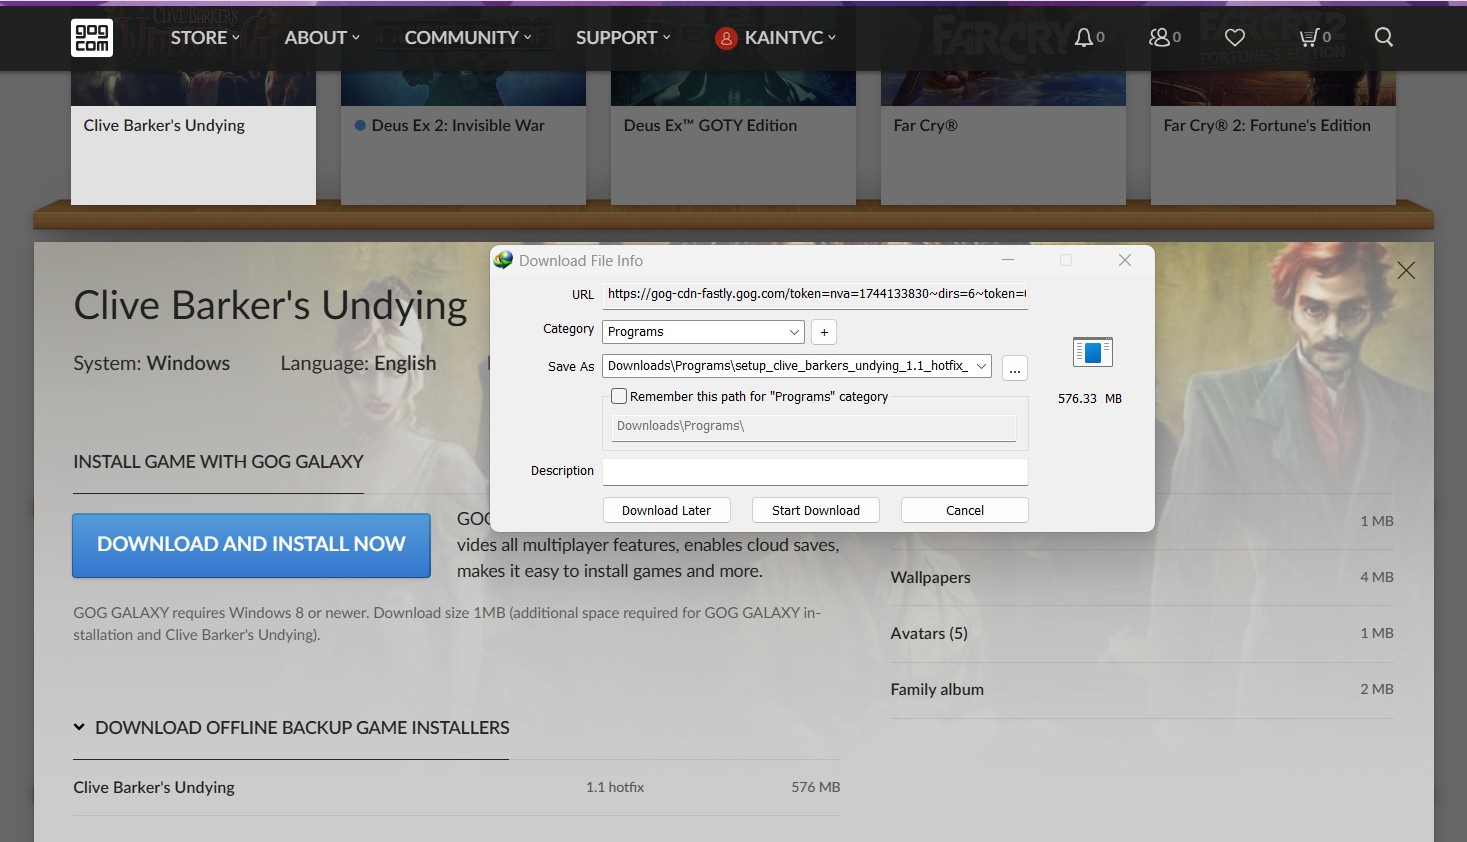Open the ABOUT menu
The height and width of the screenshot is (842, 1467).
pos(322,37)
